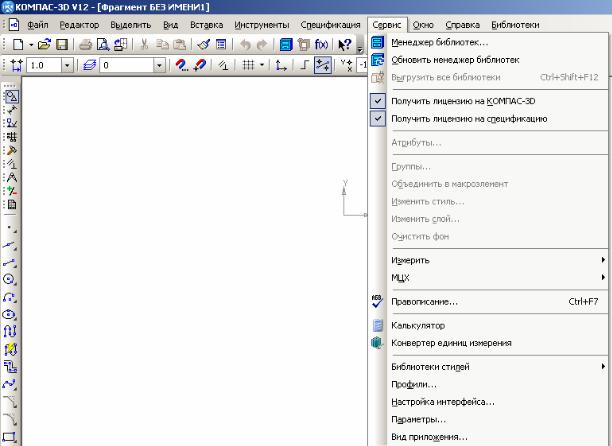Click the crossed-out magnet disable snaps icon
The image size is (612, 446).
[199, 65]
